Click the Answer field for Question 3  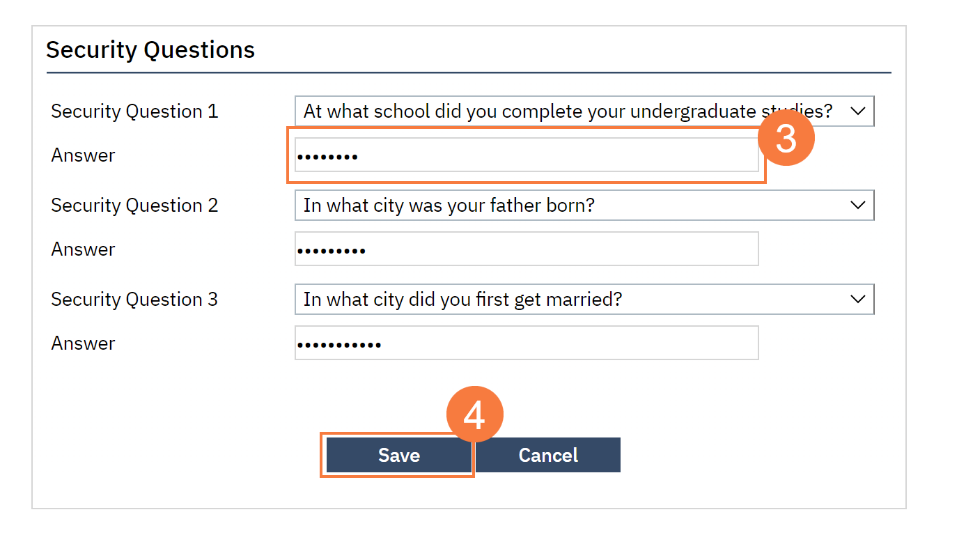click(526, 344)
